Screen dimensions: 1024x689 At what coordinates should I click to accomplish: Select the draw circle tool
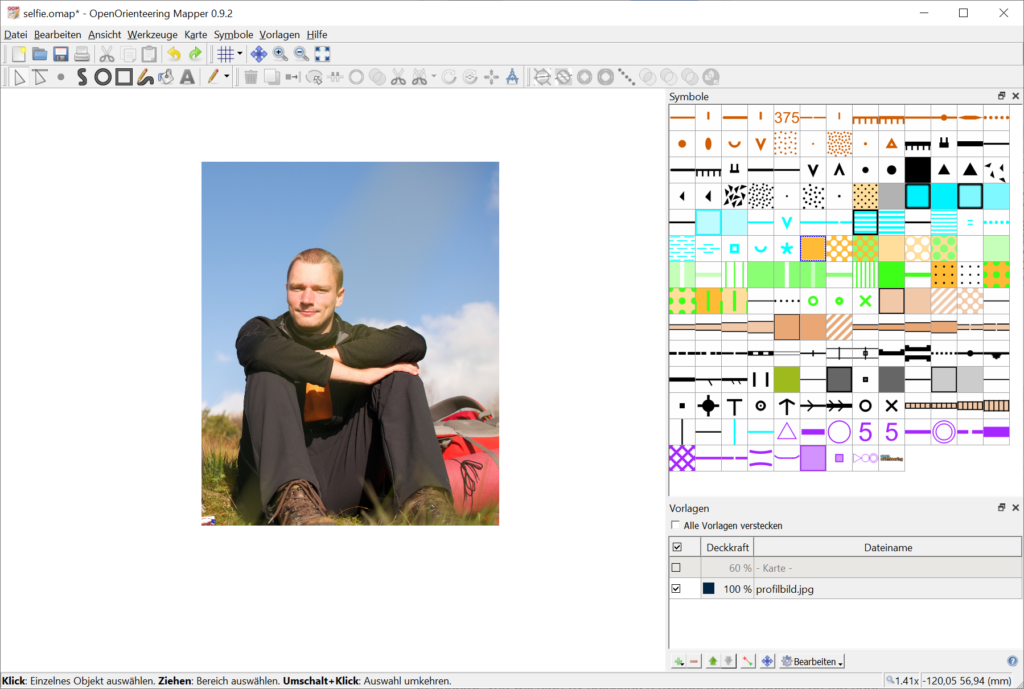point(102,77)
